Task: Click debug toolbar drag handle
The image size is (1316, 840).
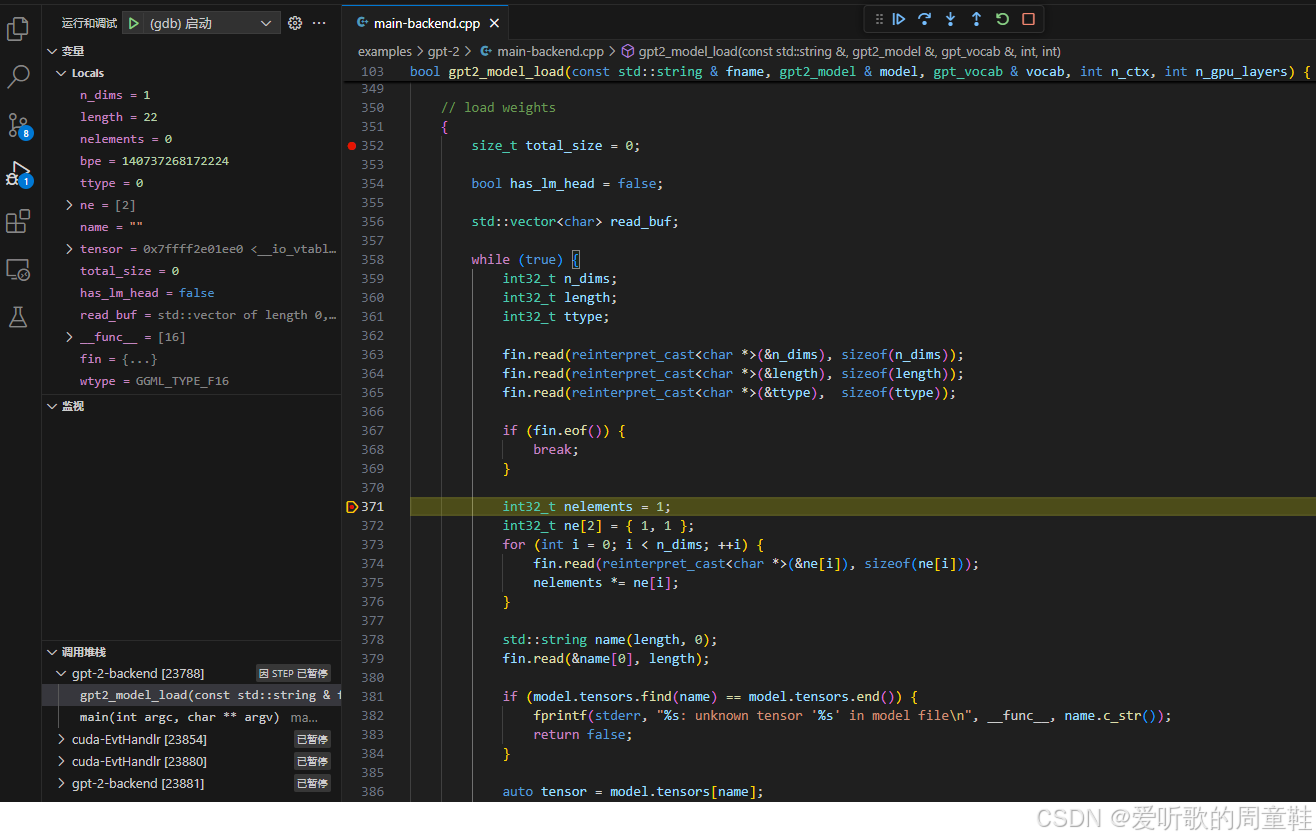Action: (x=878, y=19)
